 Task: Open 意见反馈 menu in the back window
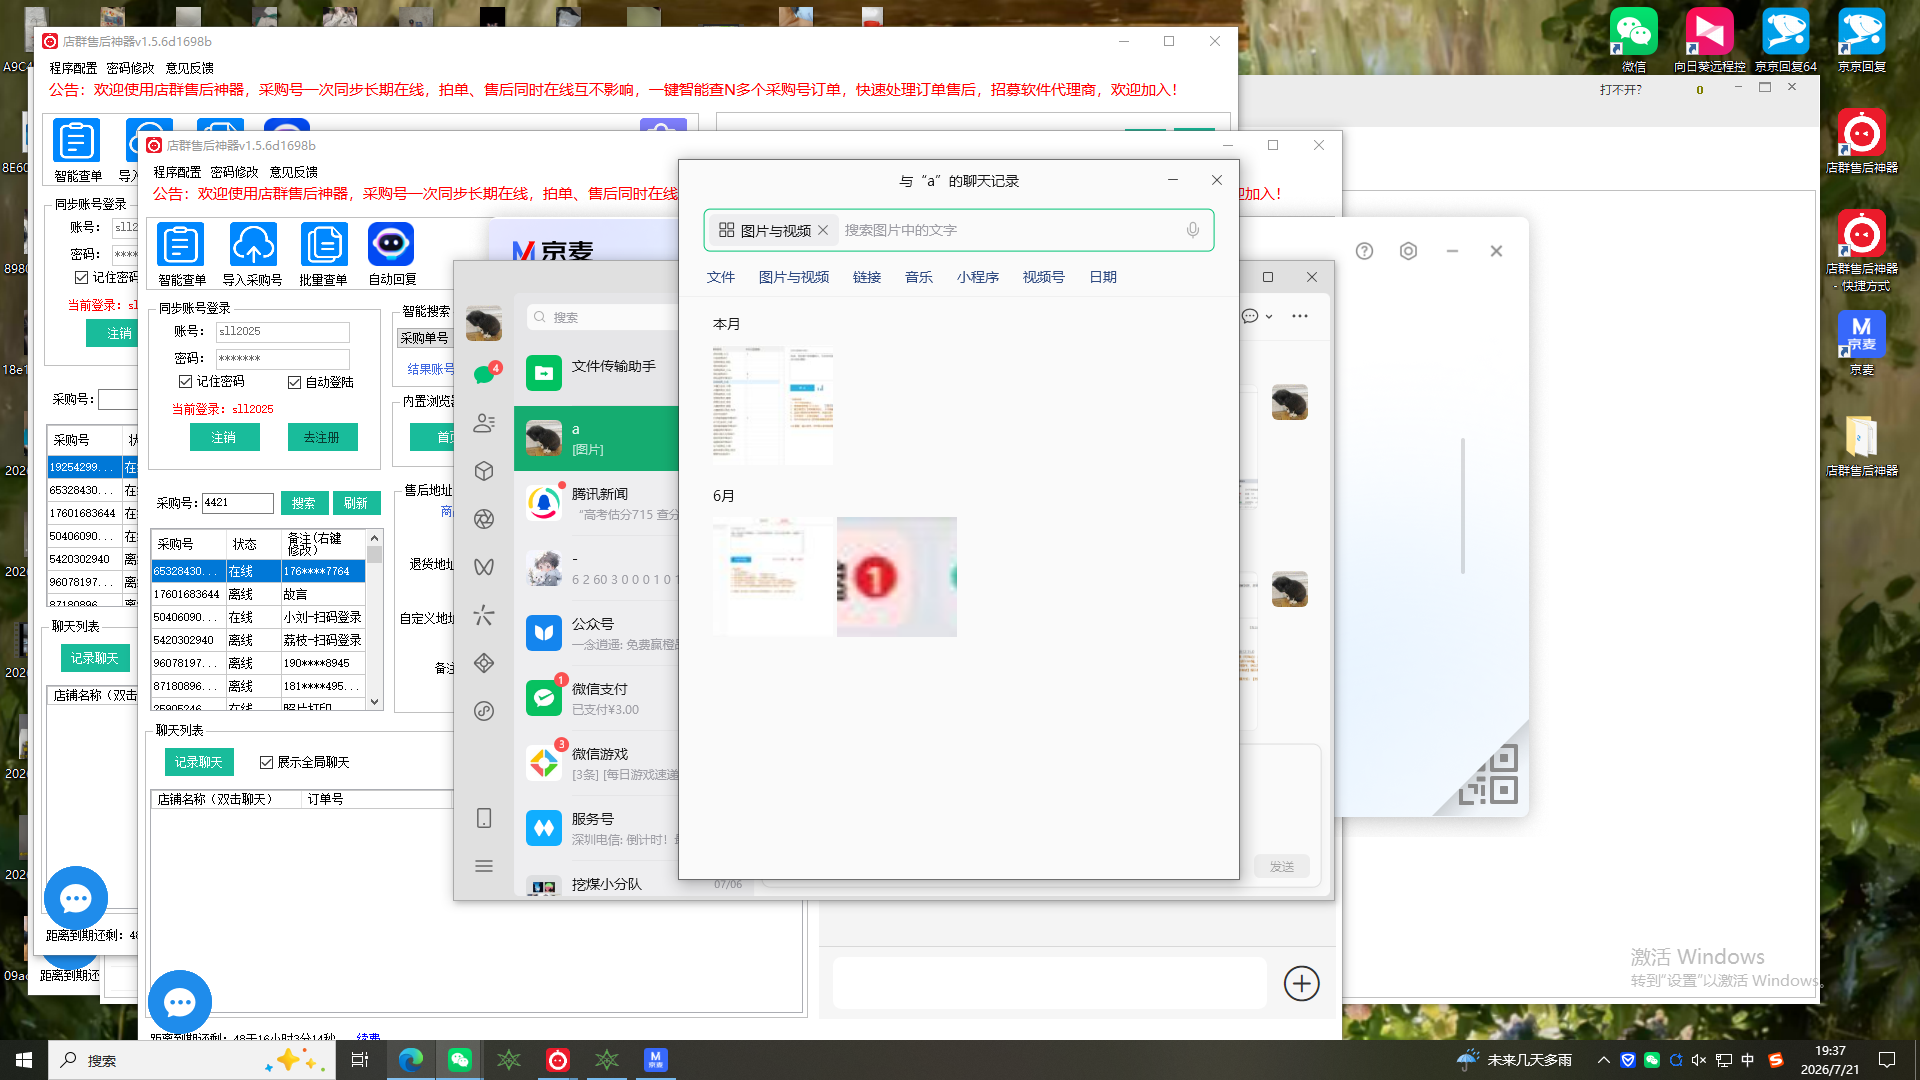pyautogui.click(x=190, y=68)
